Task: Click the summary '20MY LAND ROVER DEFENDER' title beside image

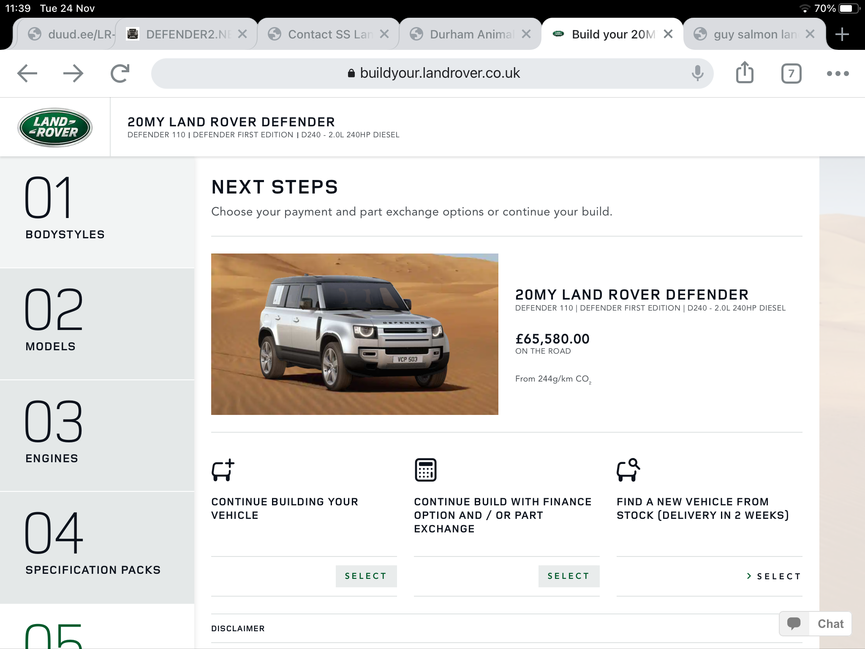Action: pyautogui.click(x=632, y=295)
